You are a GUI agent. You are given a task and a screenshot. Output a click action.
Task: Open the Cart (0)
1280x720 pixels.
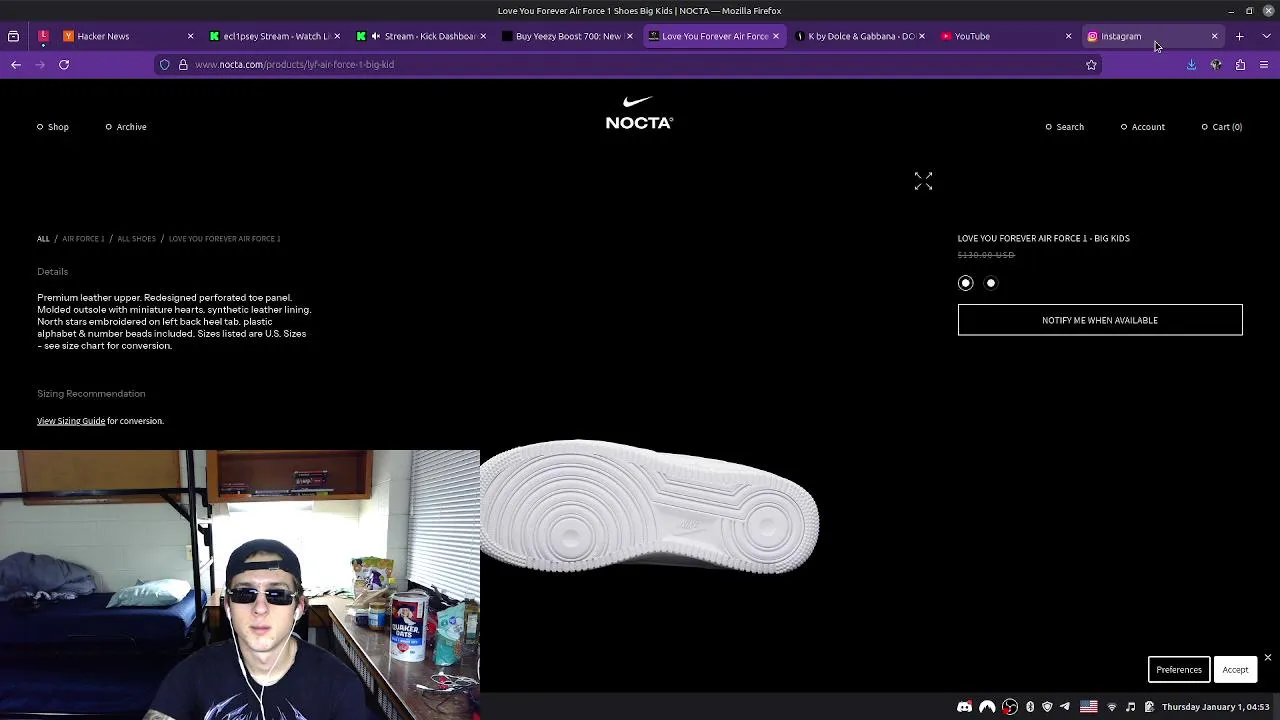pyautogui.click(x=1222, y=127)
